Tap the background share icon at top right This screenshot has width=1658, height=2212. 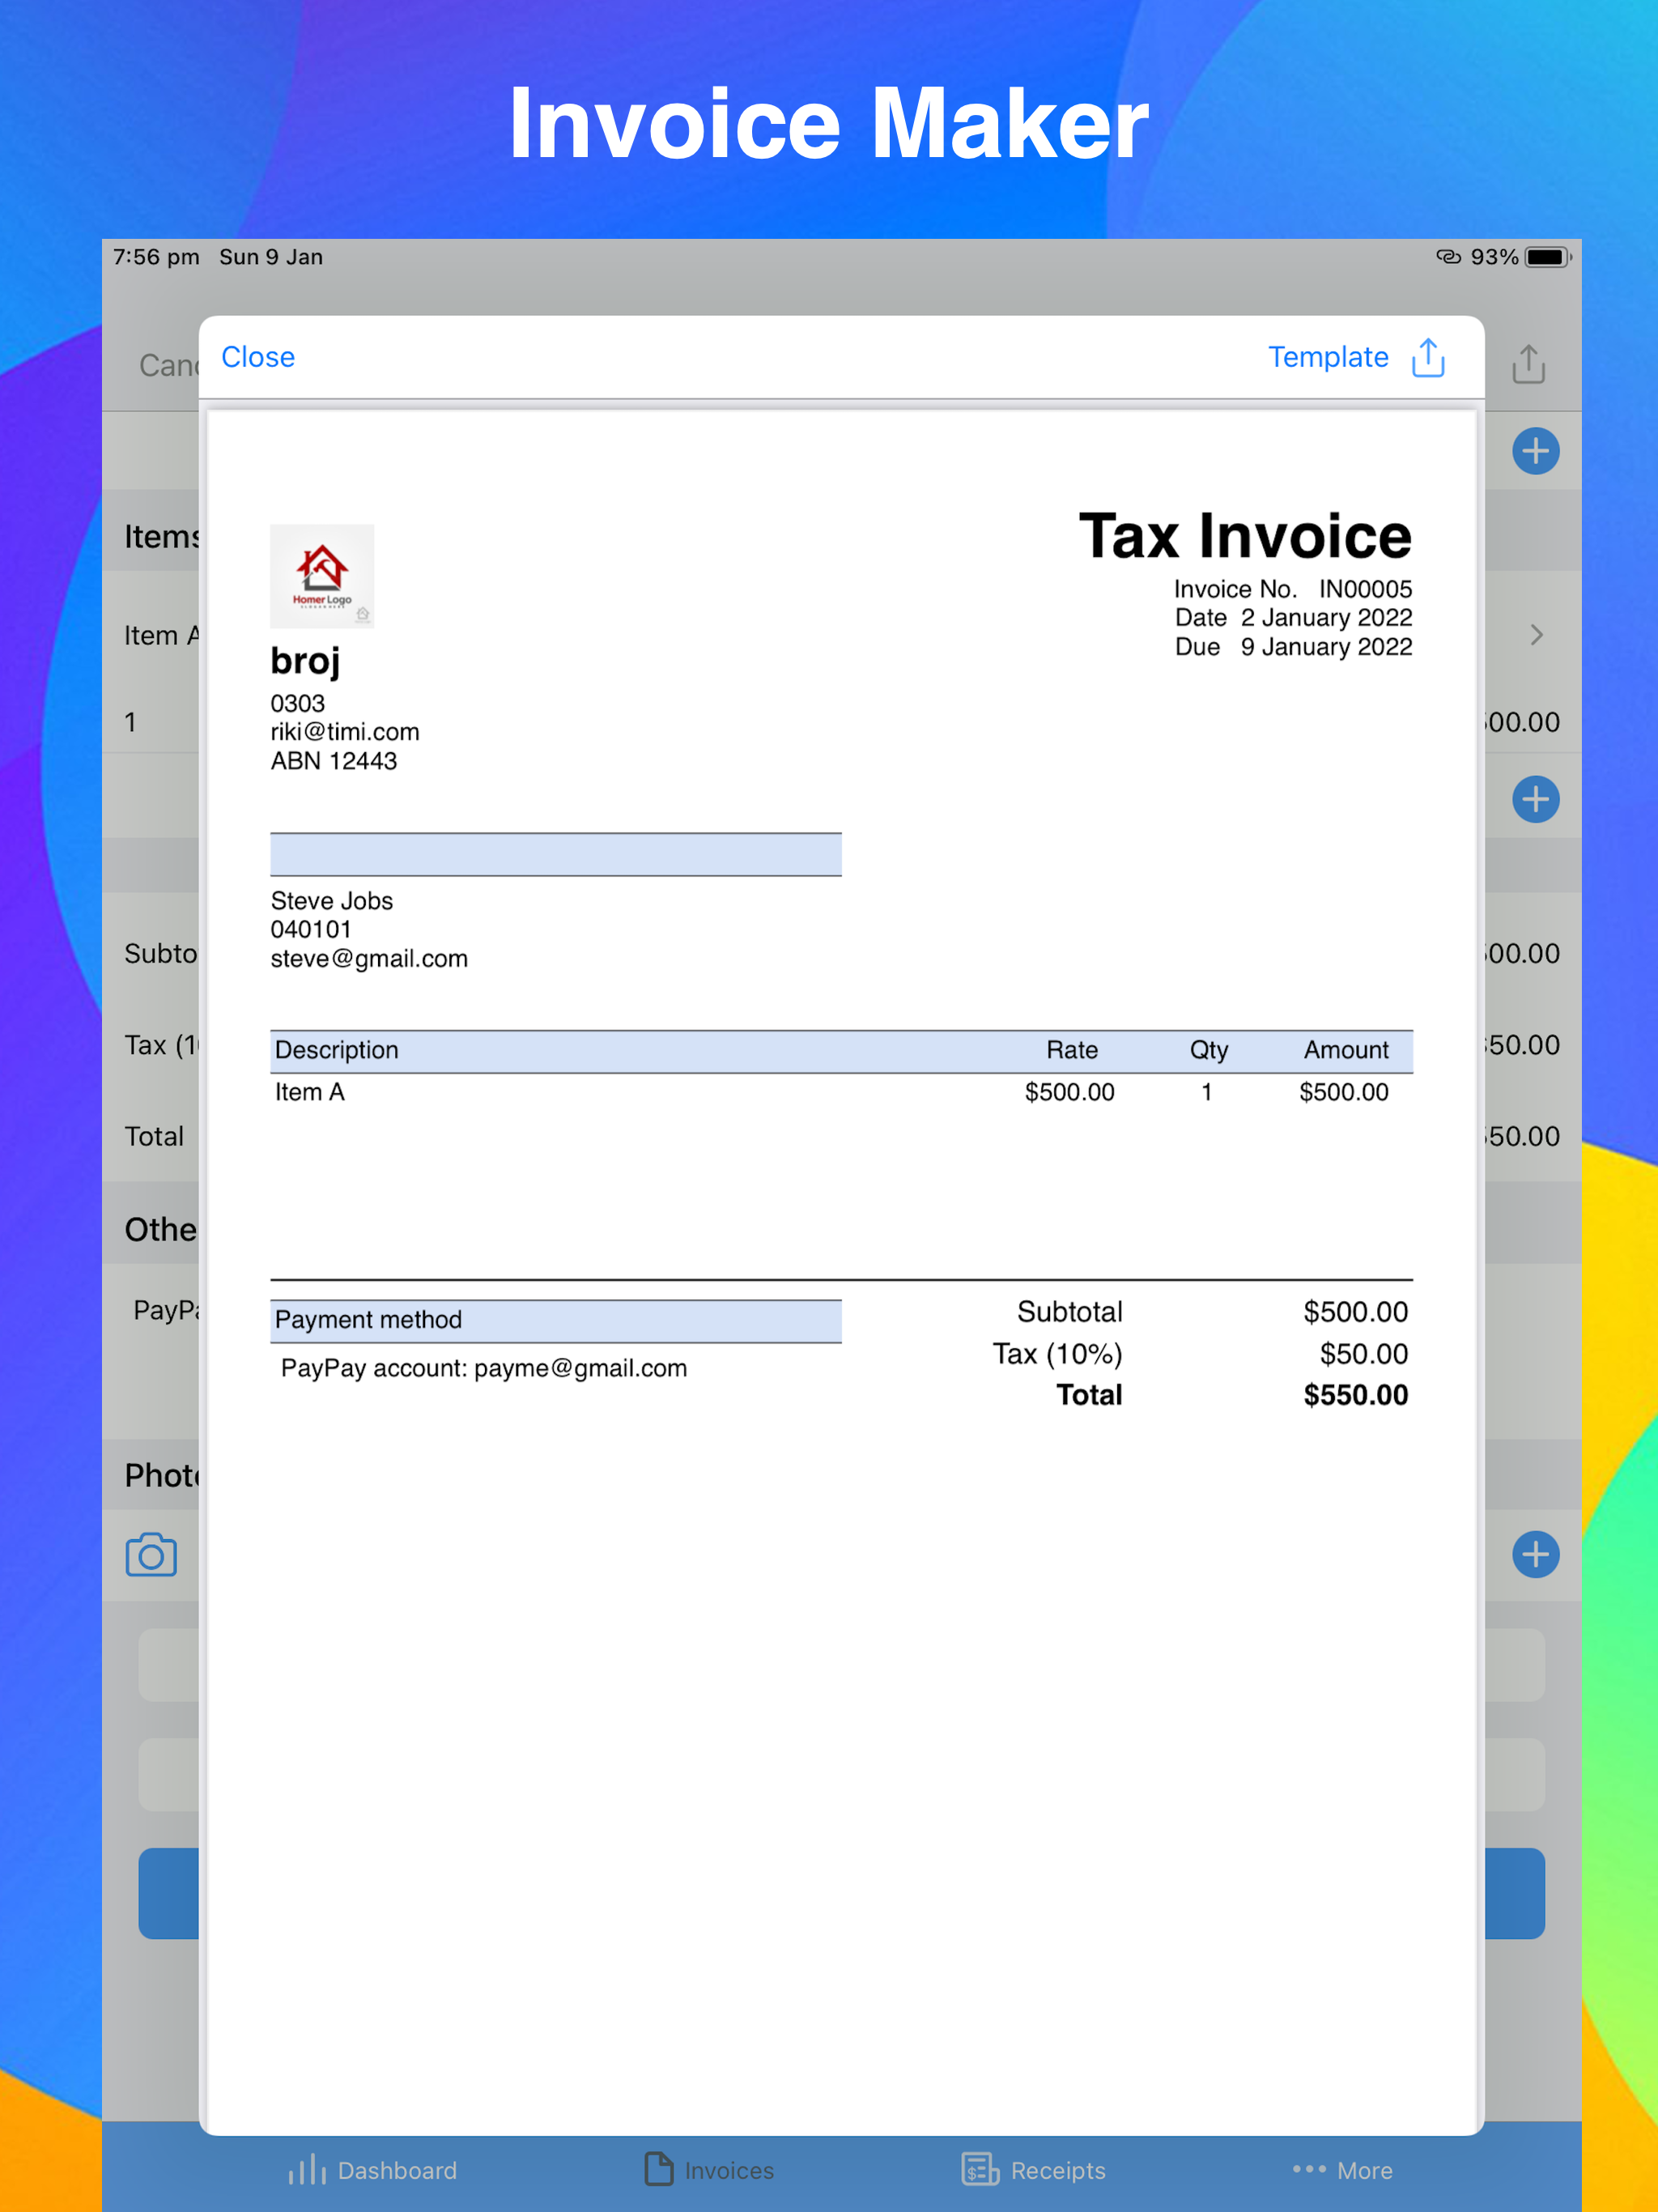coord(1528,364)
